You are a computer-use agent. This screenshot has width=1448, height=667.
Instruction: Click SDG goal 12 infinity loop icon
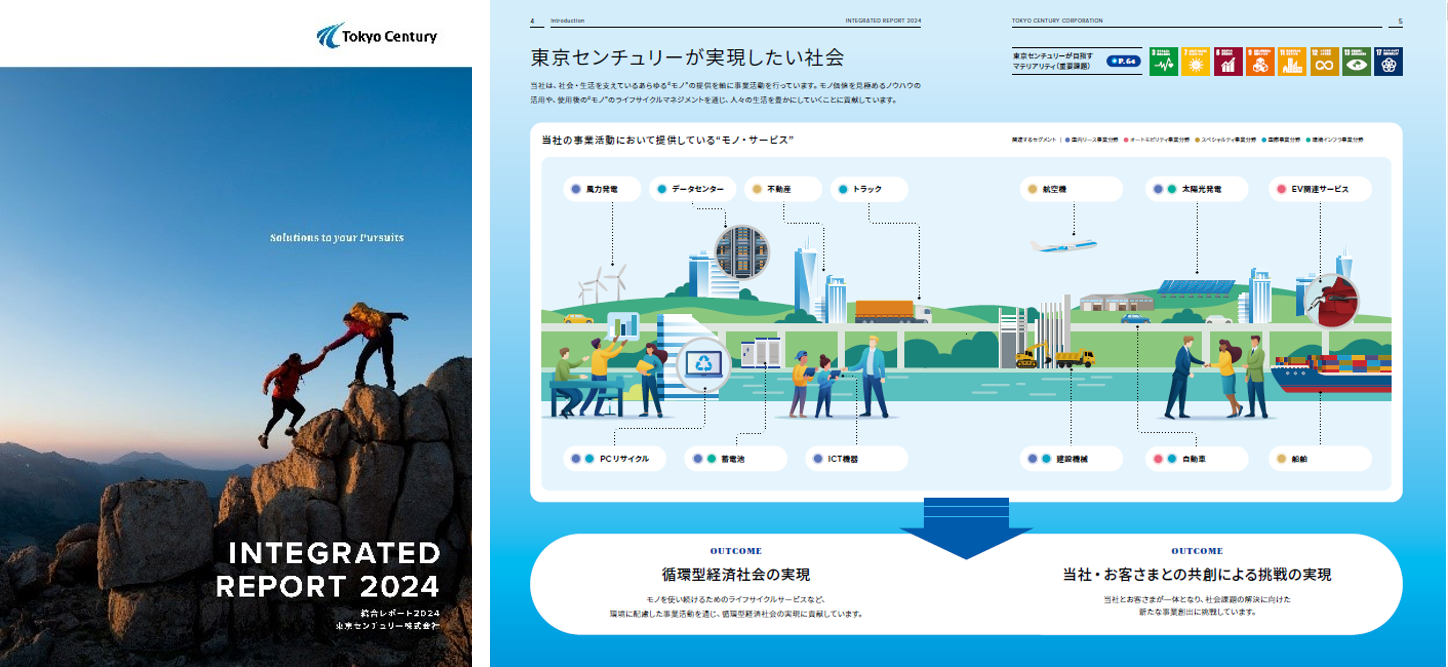1324,61
